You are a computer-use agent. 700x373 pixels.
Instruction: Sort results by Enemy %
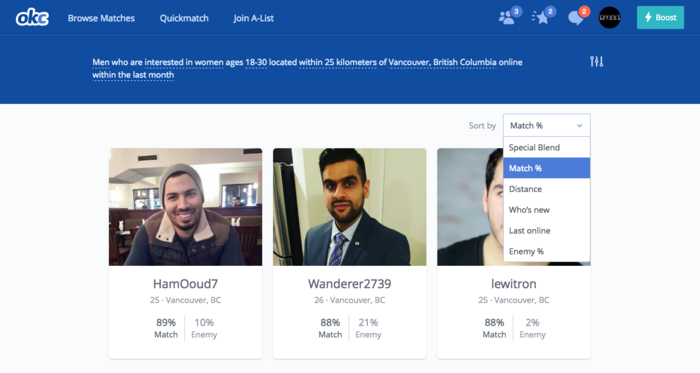(x=546, y=251)
